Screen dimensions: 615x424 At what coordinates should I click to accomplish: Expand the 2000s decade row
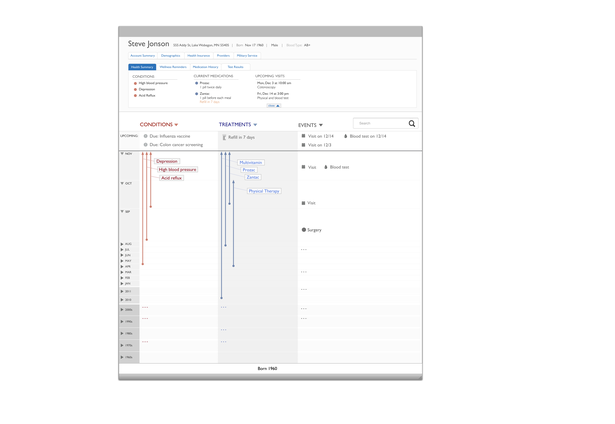tap(122, 310)
